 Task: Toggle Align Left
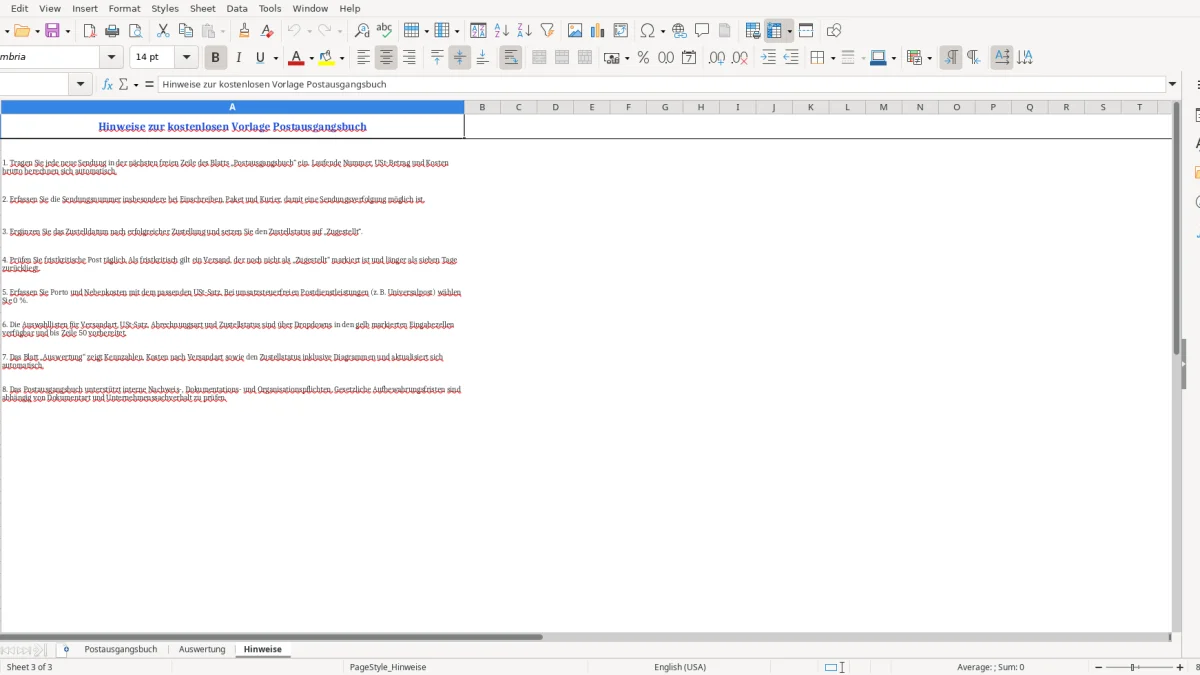(364, 58)
